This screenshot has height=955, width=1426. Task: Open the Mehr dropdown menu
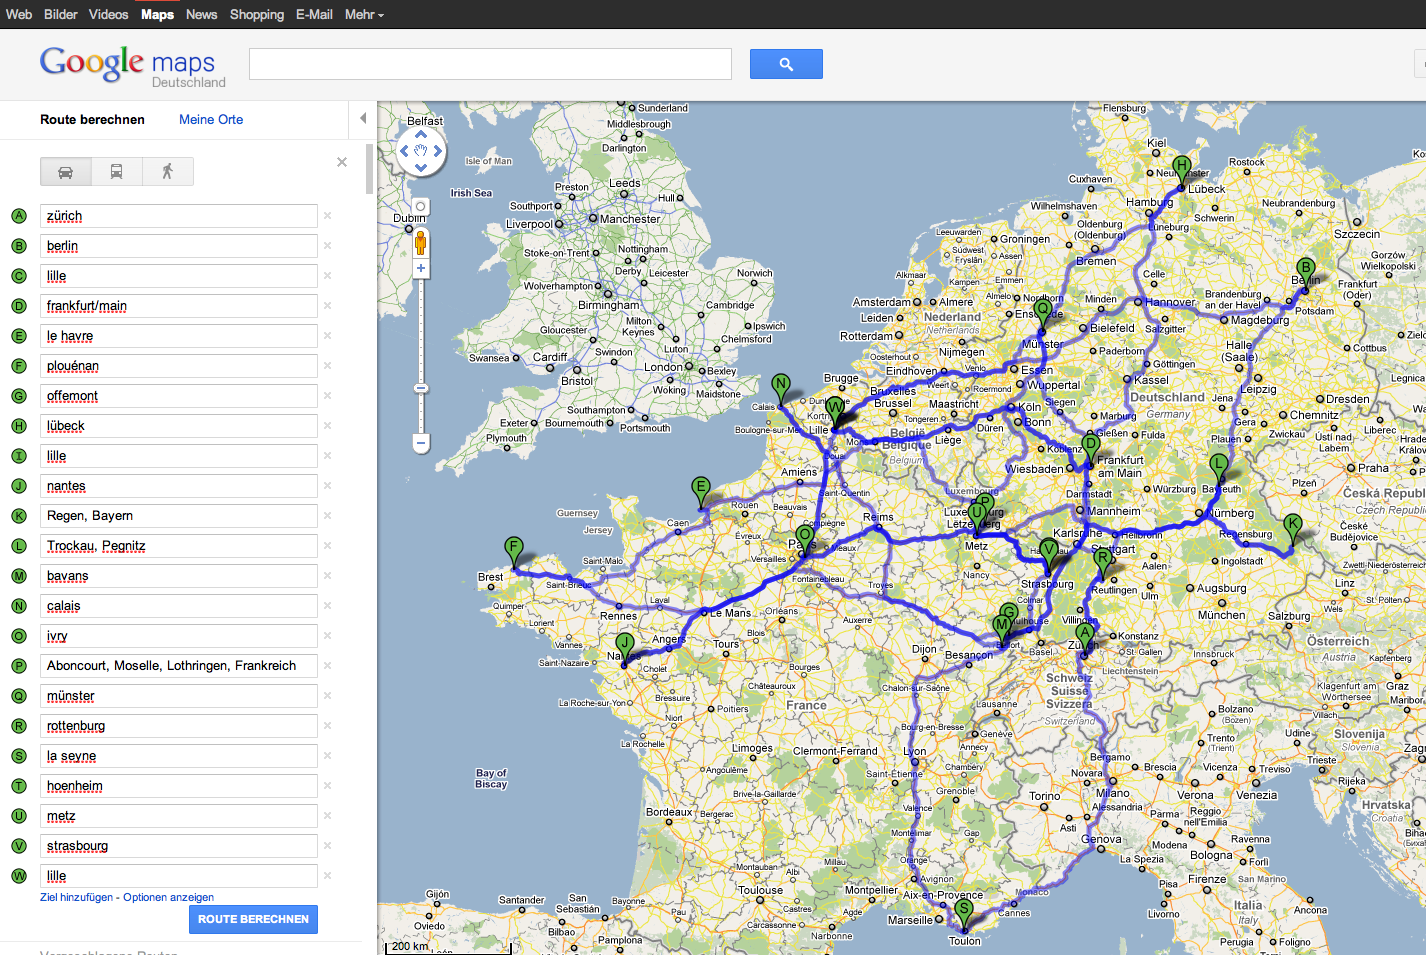(x=364, y=14)
